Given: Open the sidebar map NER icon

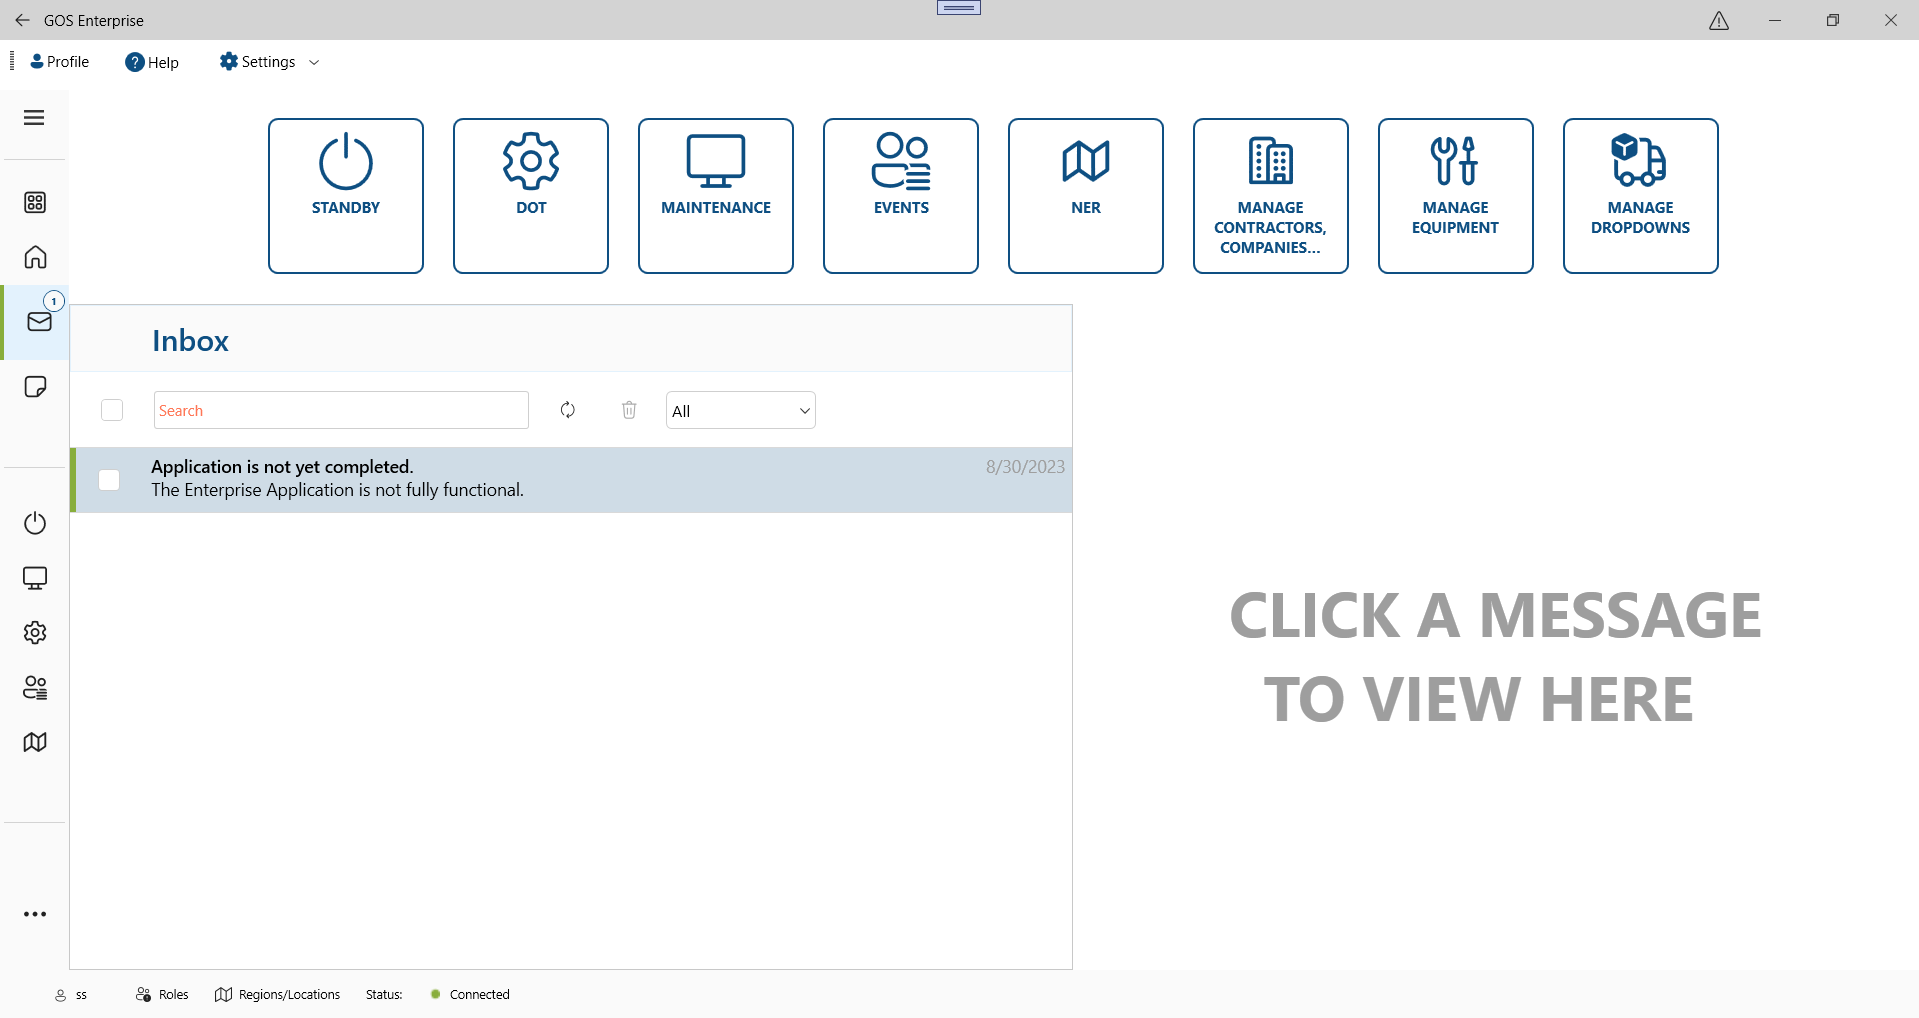Looking at the screenshot, I should pos(35,742).
